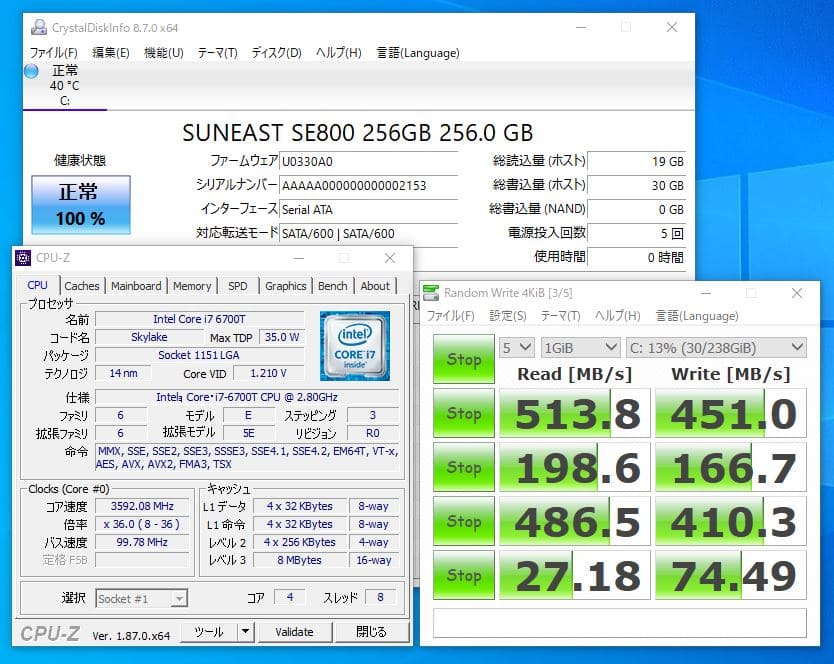The image size is (834, 664).
Task: Click the processor name Intel Core i7 6700T
Action: 199,319
